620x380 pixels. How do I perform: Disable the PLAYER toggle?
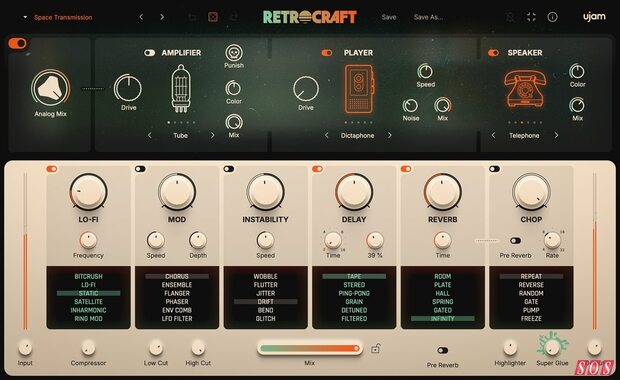tap(327, 53)
